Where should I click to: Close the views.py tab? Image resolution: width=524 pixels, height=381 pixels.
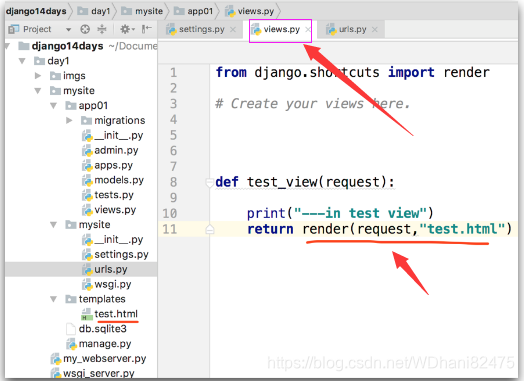click(307, 30)
